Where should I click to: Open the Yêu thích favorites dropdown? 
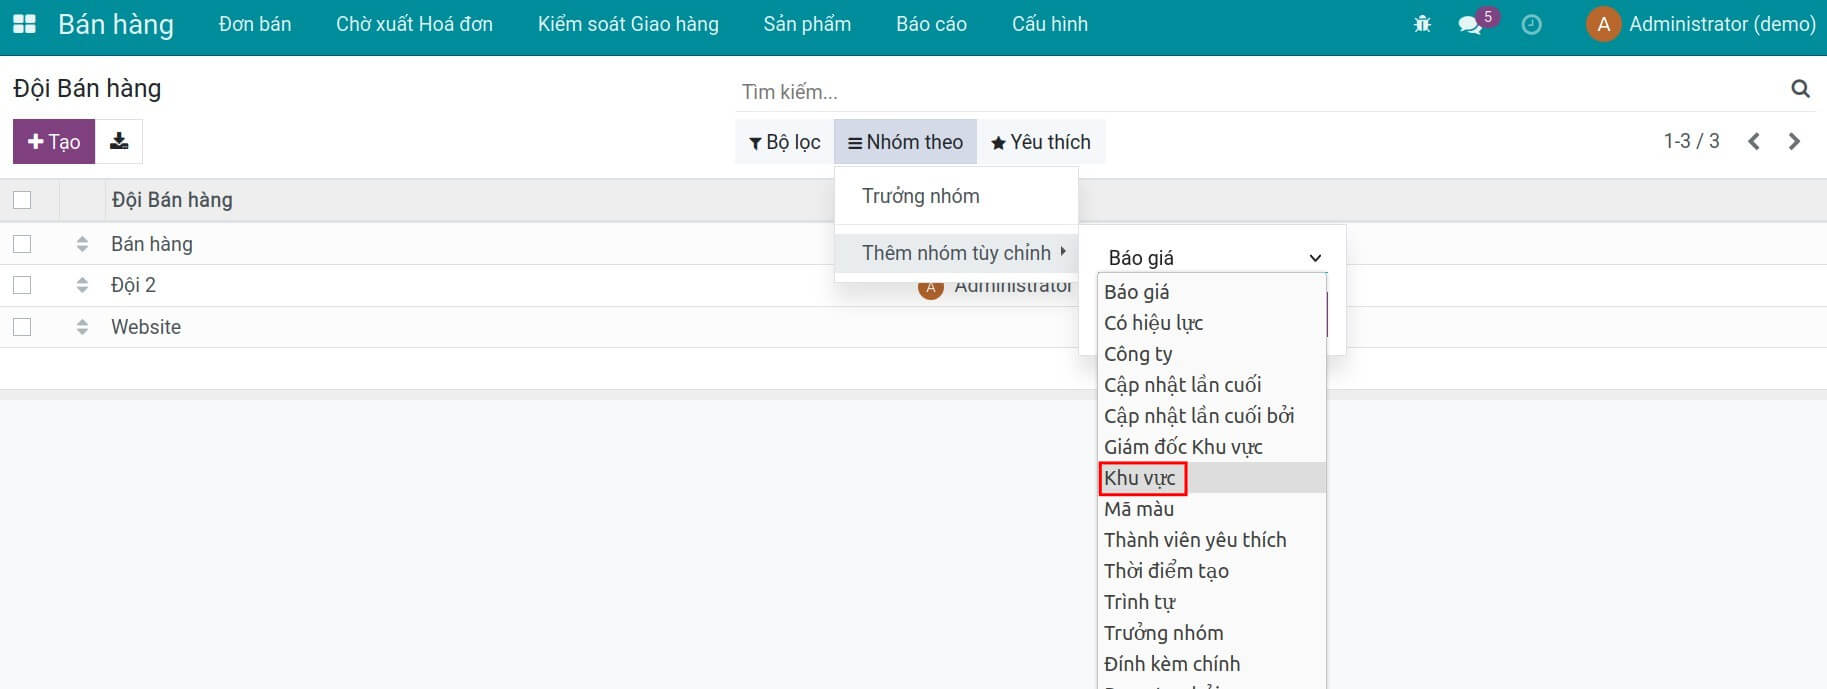coord(1041,142)
